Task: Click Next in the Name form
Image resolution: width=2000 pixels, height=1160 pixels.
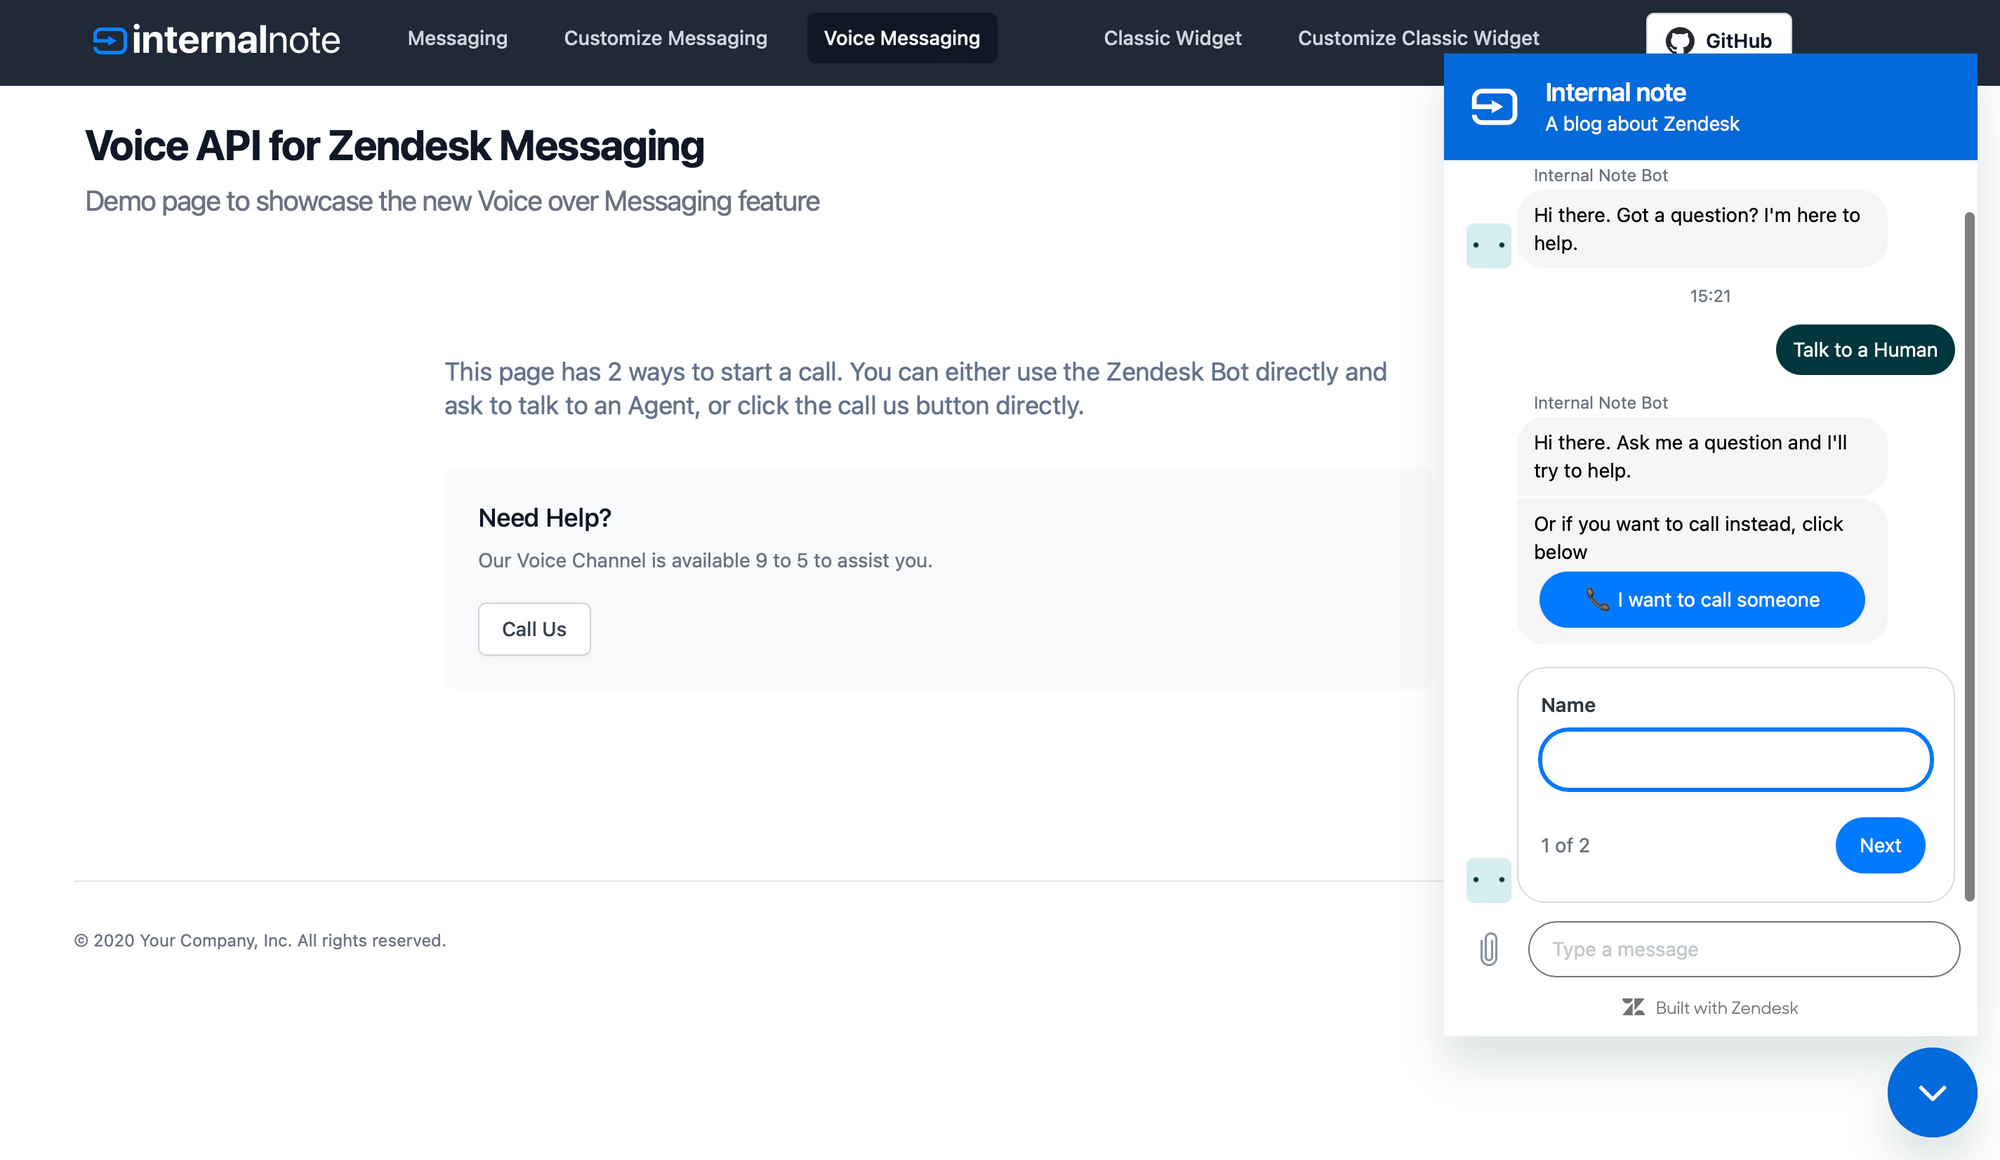Action: pos(1879,845)
